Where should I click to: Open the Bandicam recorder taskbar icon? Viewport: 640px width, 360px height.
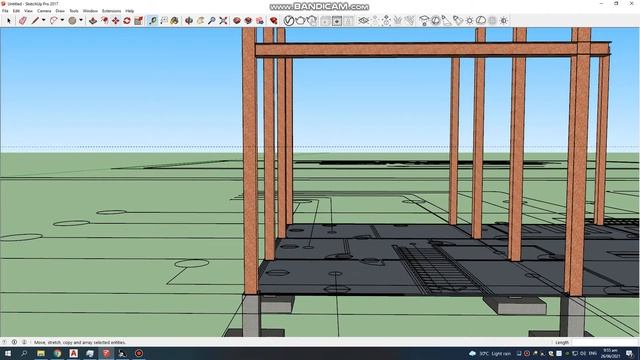pyautogui.click(x=139, y=353)
